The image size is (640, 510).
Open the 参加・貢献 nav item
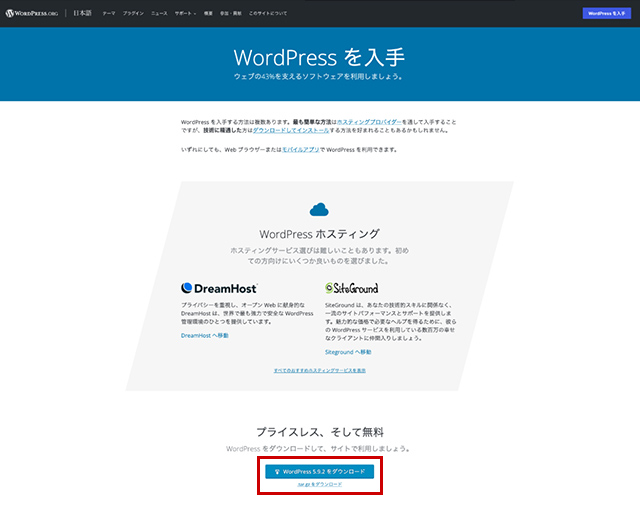pos(232,14)
